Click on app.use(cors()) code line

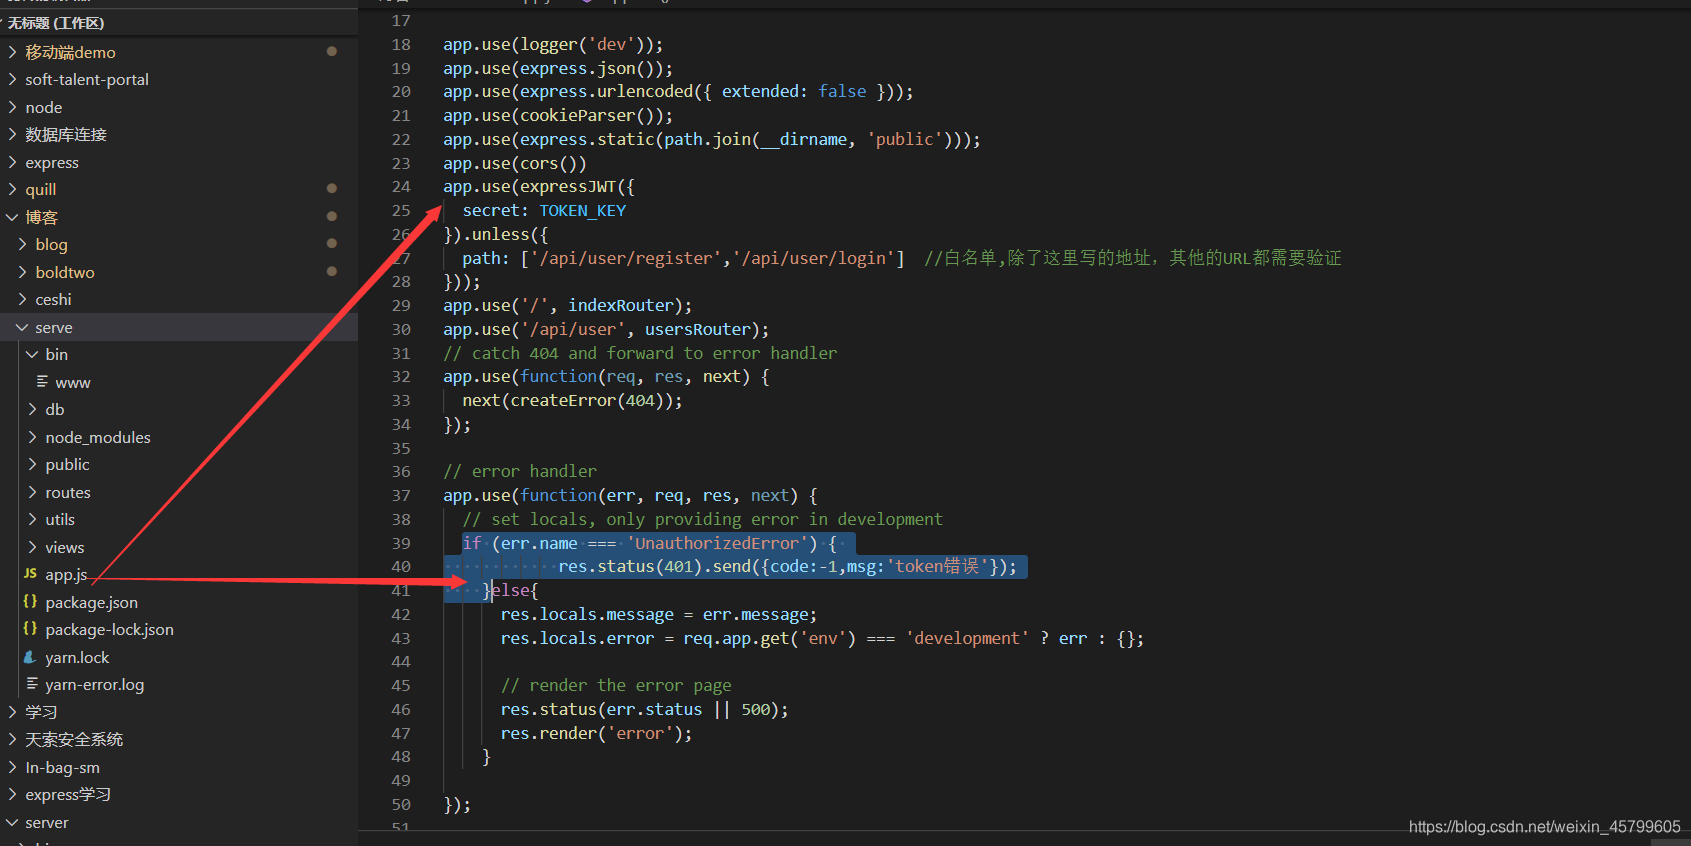coord(515,163)
